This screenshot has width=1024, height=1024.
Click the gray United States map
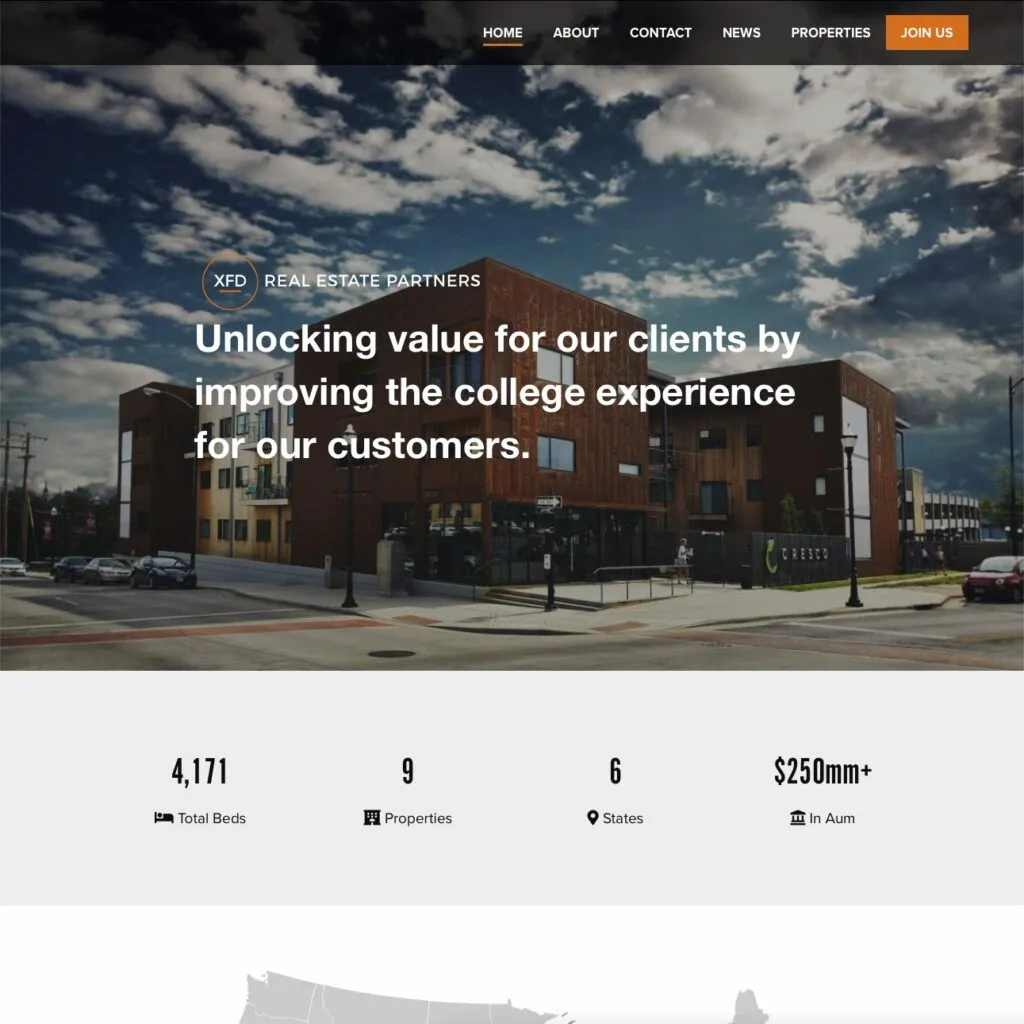click(x=503, y=998)
